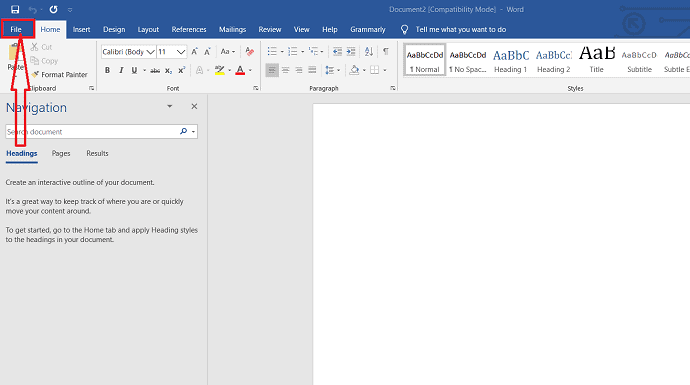Activate the Format Painter
The width and height of the screenshot is (690, 385).
(x=59, y=74)
